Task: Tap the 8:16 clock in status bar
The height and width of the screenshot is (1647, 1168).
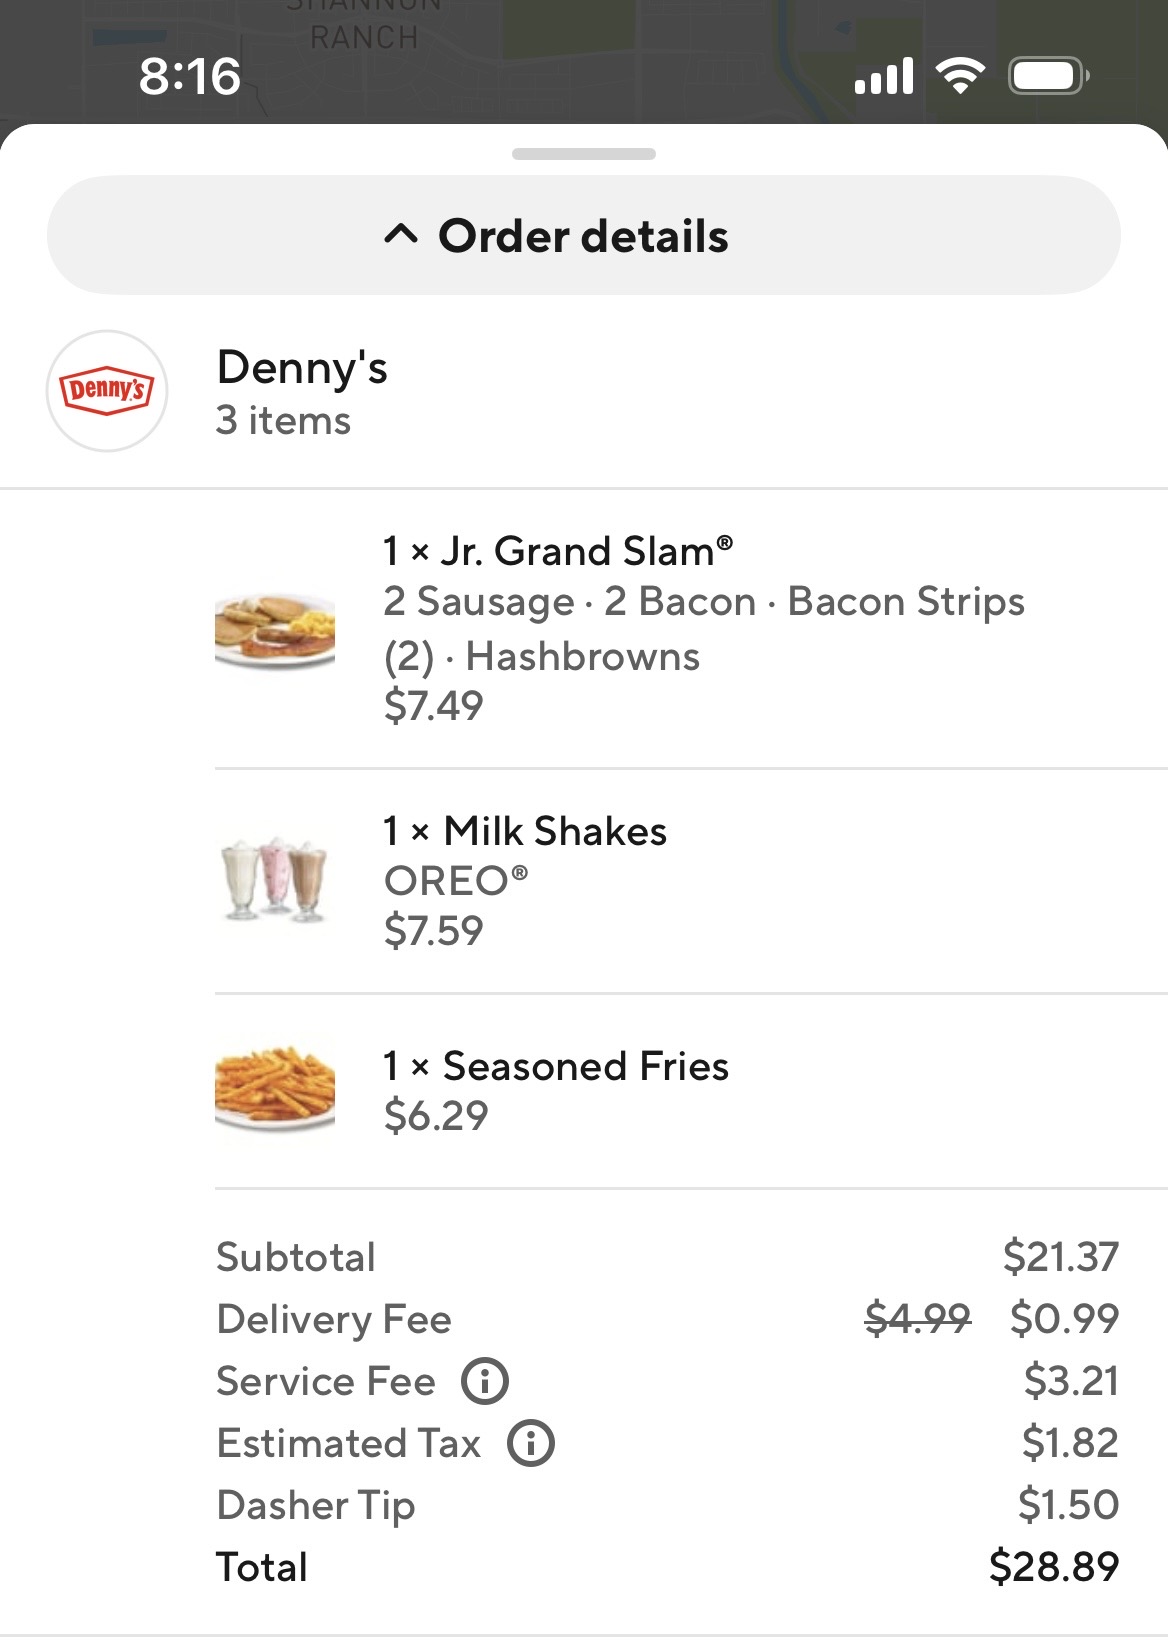Action: click(x=190, y=76)
